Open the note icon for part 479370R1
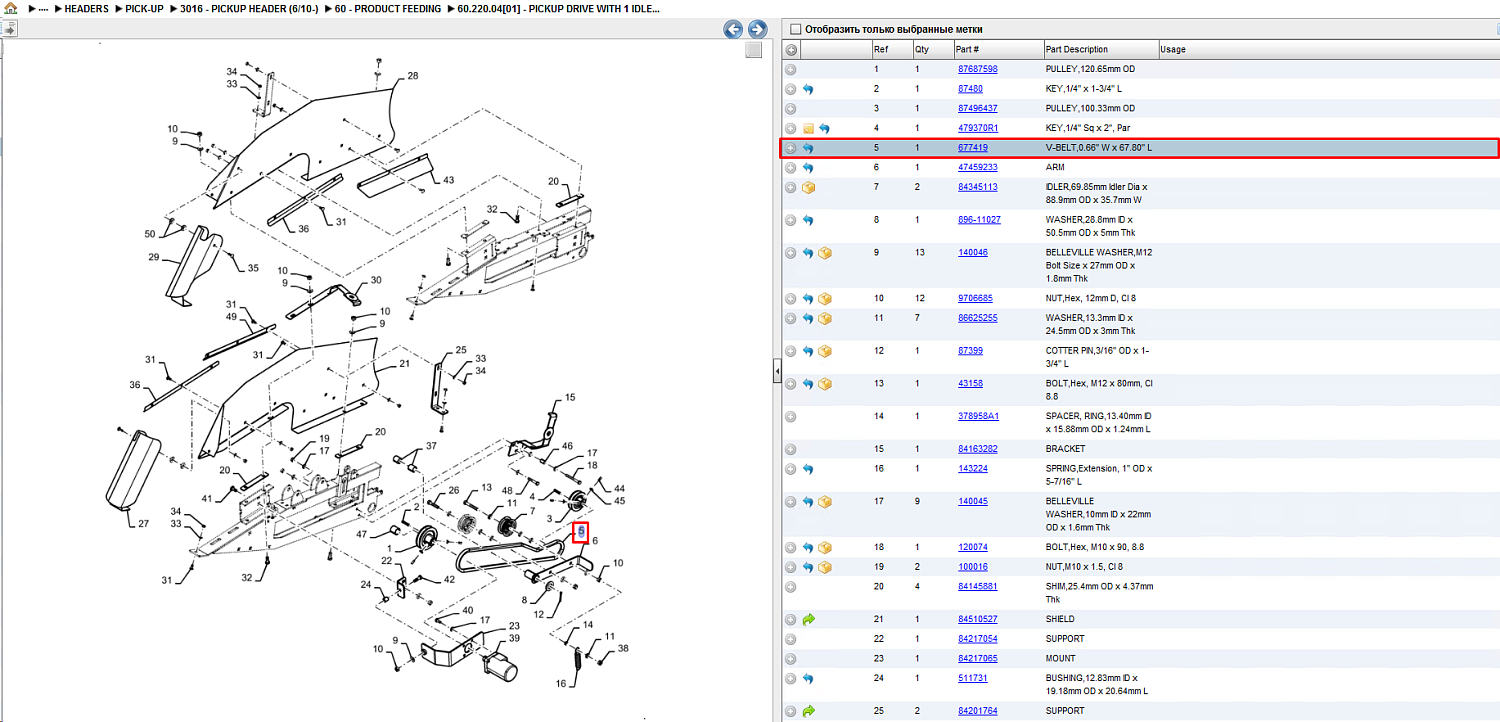1500x722 pixels. [808, 128]
